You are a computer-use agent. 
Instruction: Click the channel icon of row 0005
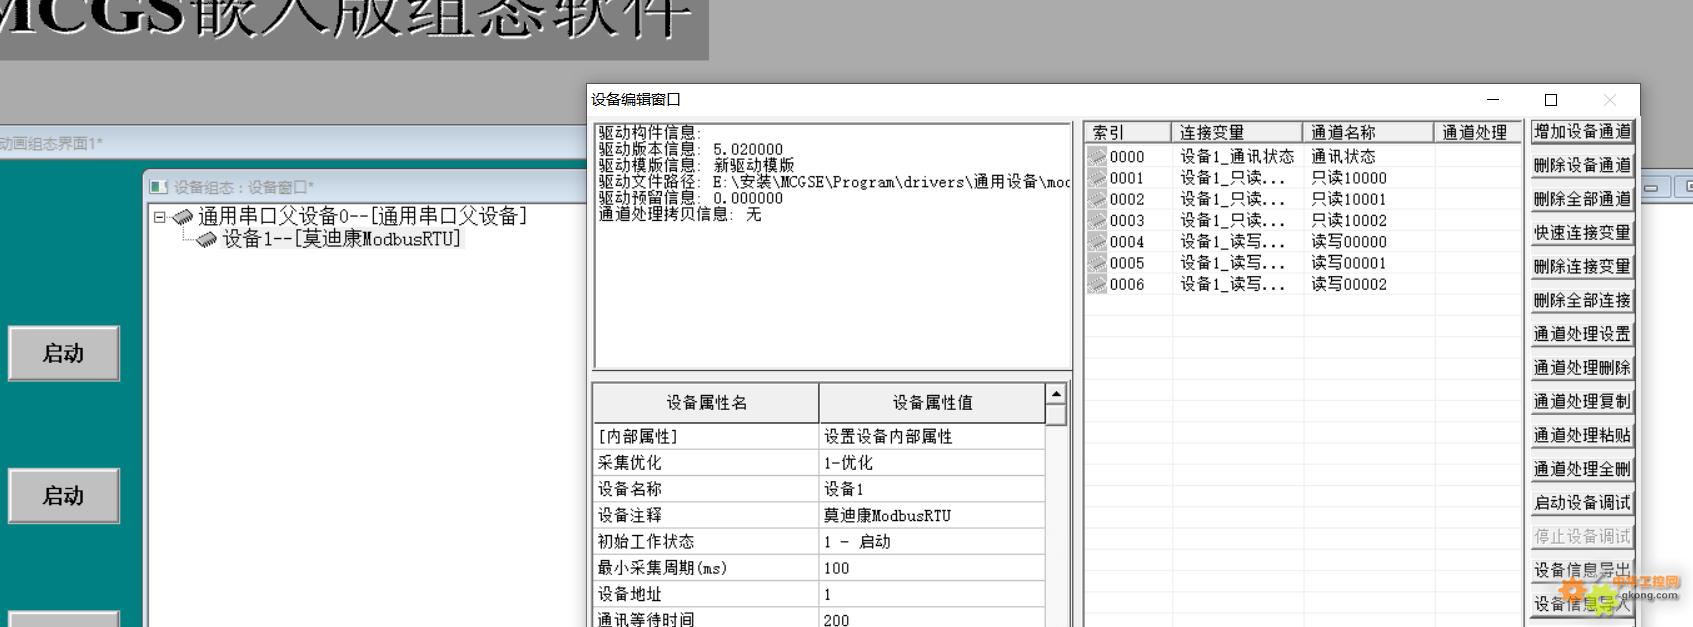pos(1097,263)
